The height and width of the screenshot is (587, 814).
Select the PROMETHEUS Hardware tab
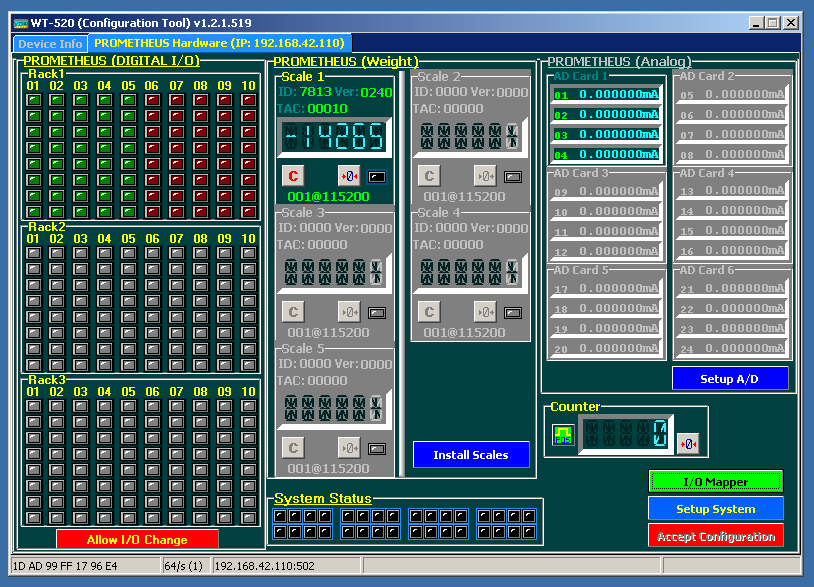219,43
